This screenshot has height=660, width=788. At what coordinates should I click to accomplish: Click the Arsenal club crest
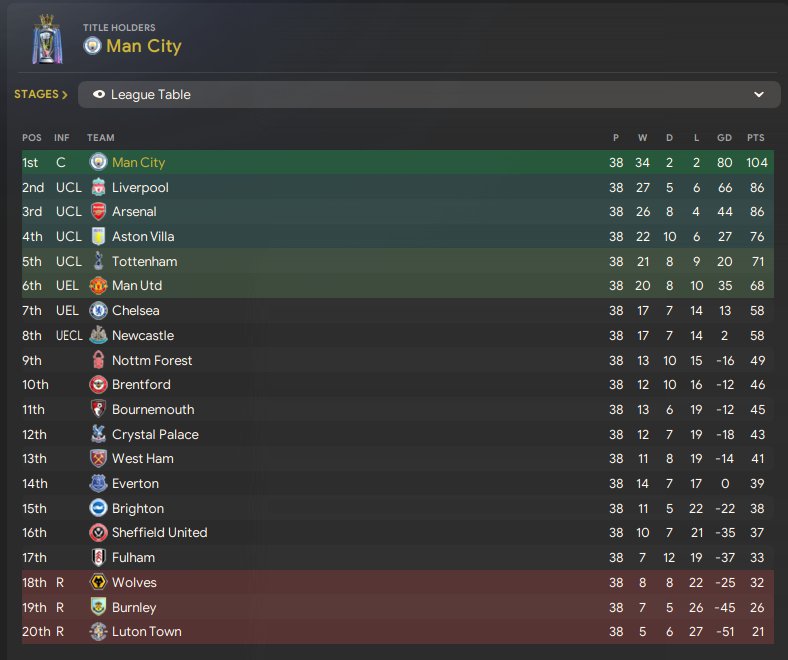pos(98,211)
